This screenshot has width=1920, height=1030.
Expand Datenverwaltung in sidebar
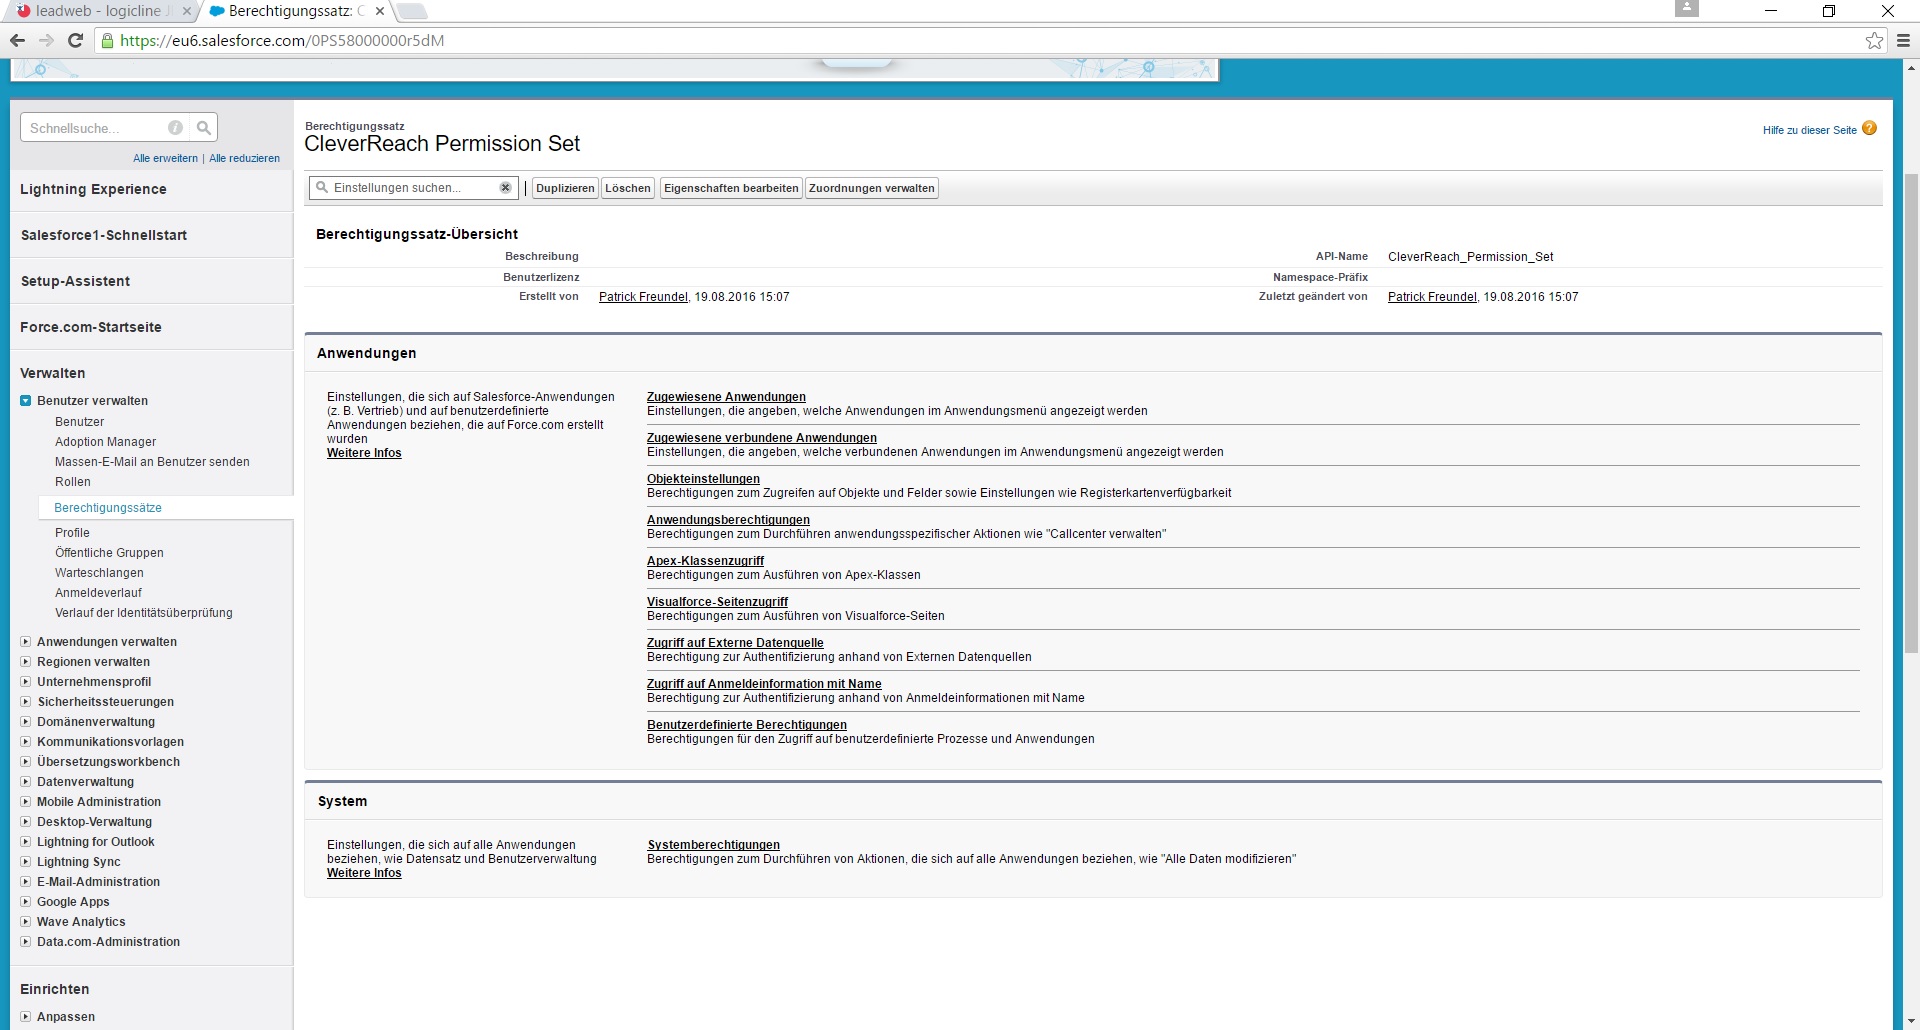pos(26,782)
